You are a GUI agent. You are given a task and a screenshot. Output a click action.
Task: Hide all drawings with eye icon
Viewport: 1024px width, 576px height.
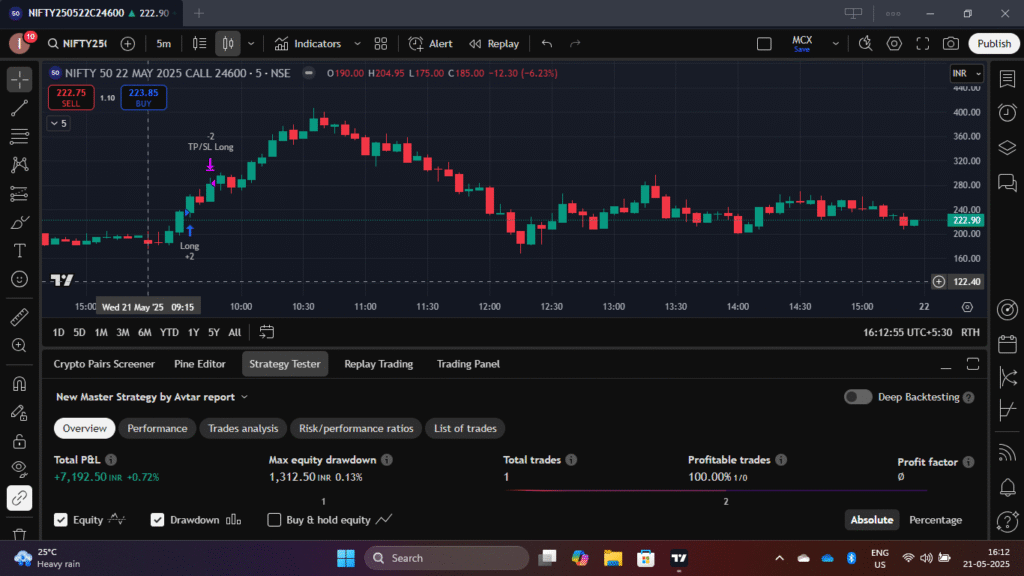point(20,470)
